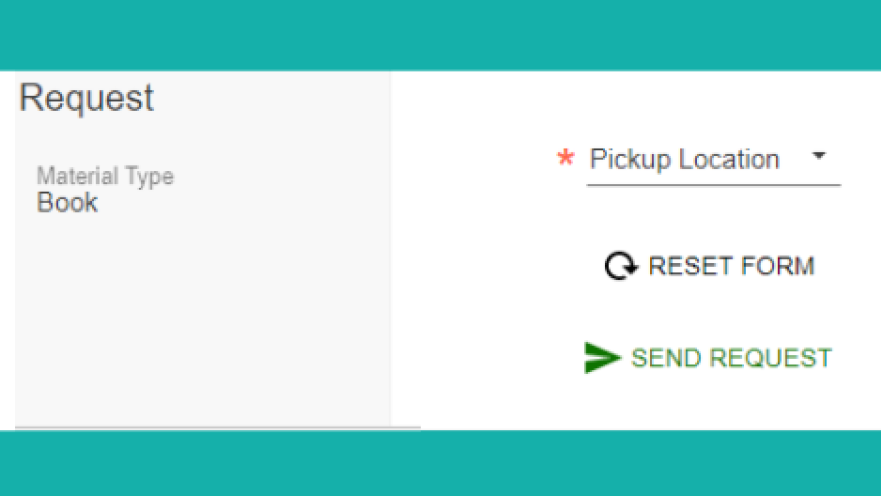
Task: Open the Pickup Location dropdown arrow
Action: (819, 156)
